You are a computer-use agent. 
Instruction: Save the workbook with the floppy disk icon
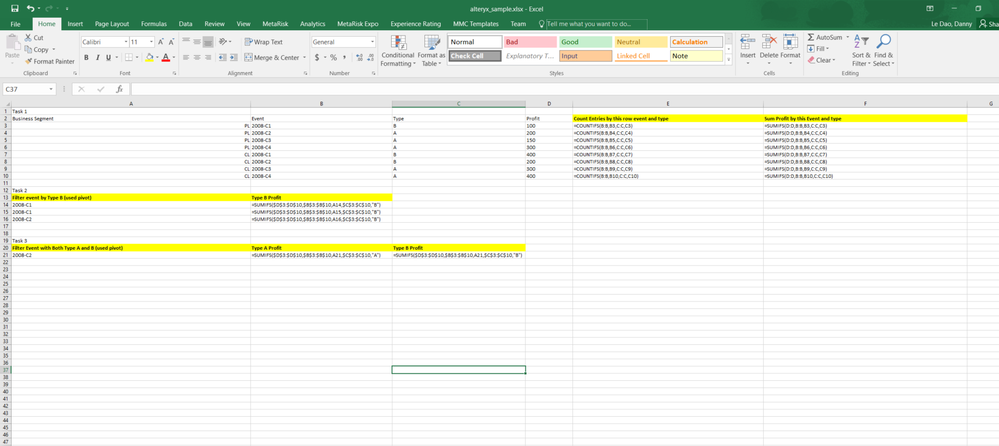point(15,8)
